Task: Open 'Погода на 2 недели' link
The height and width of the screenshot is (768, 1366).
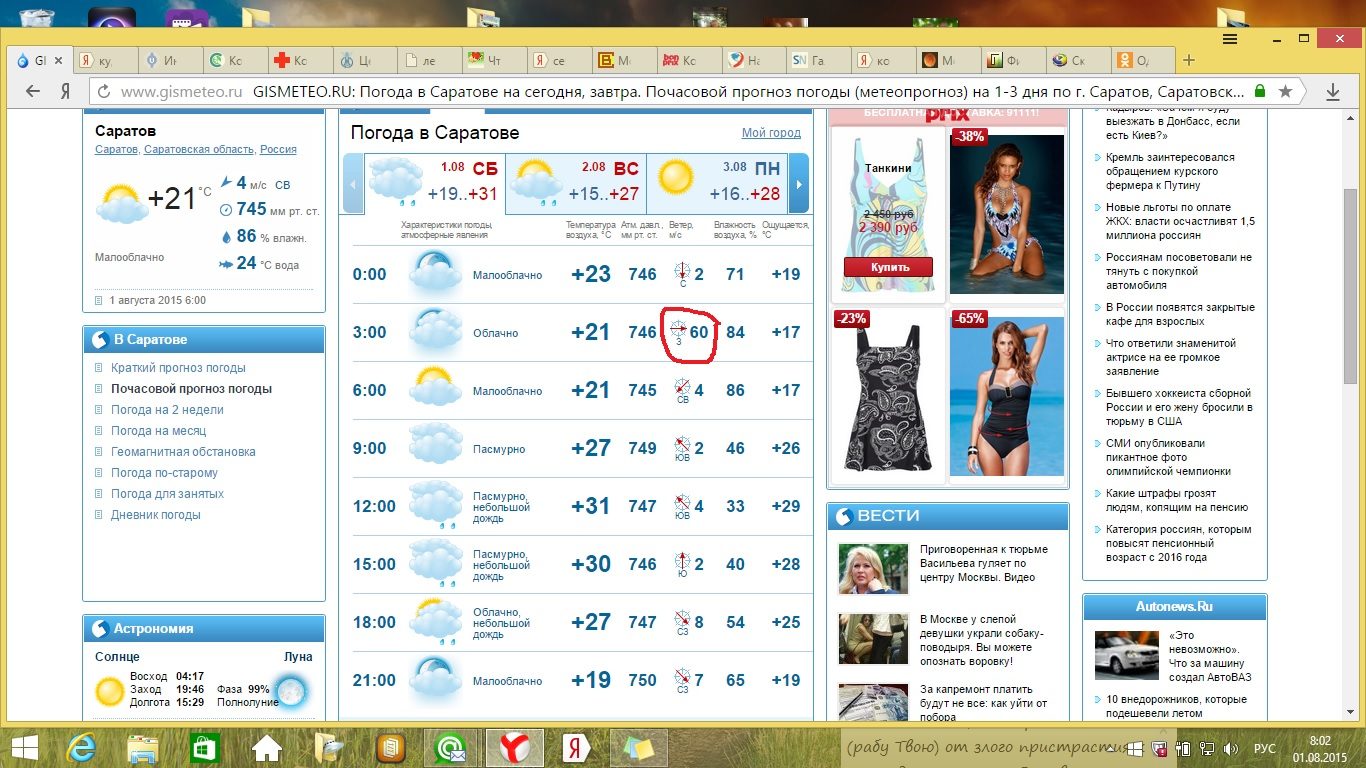Action: tap(167, 410)
